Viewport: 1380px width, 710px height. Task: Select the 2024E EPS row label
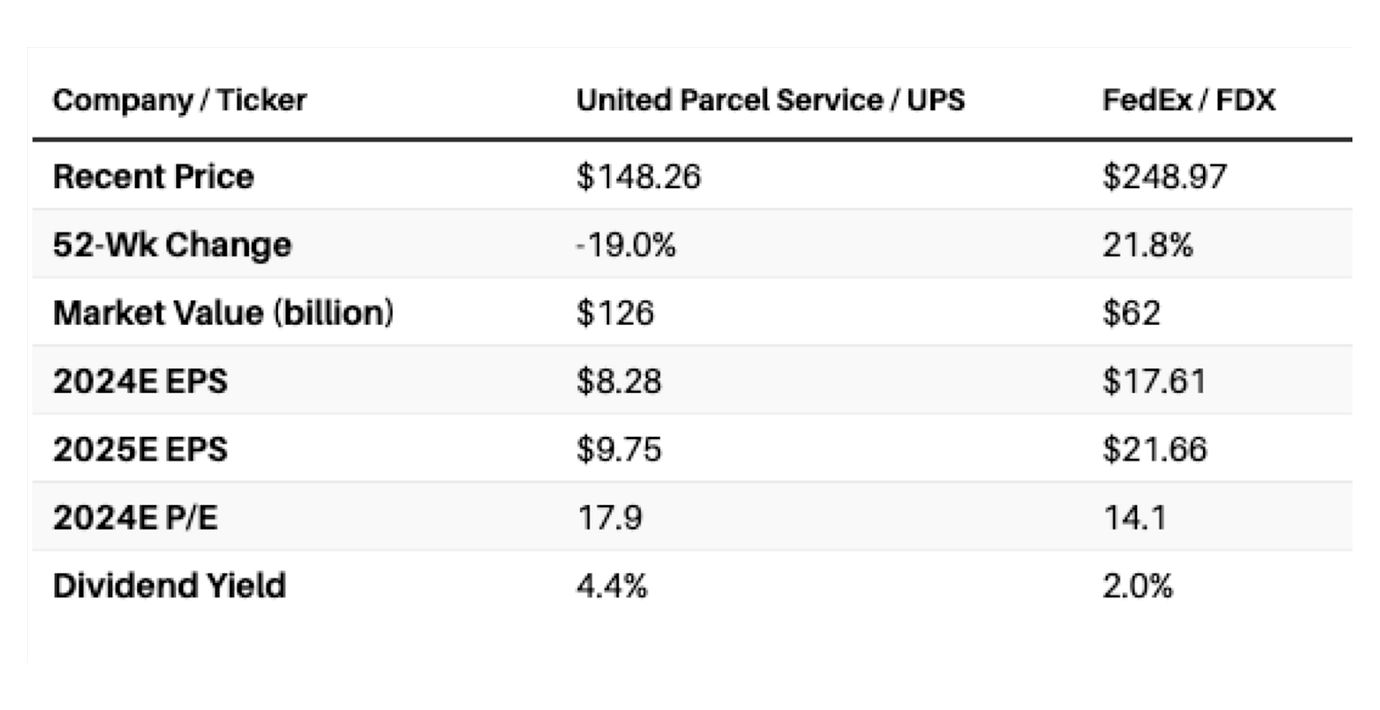pos(140,381)
